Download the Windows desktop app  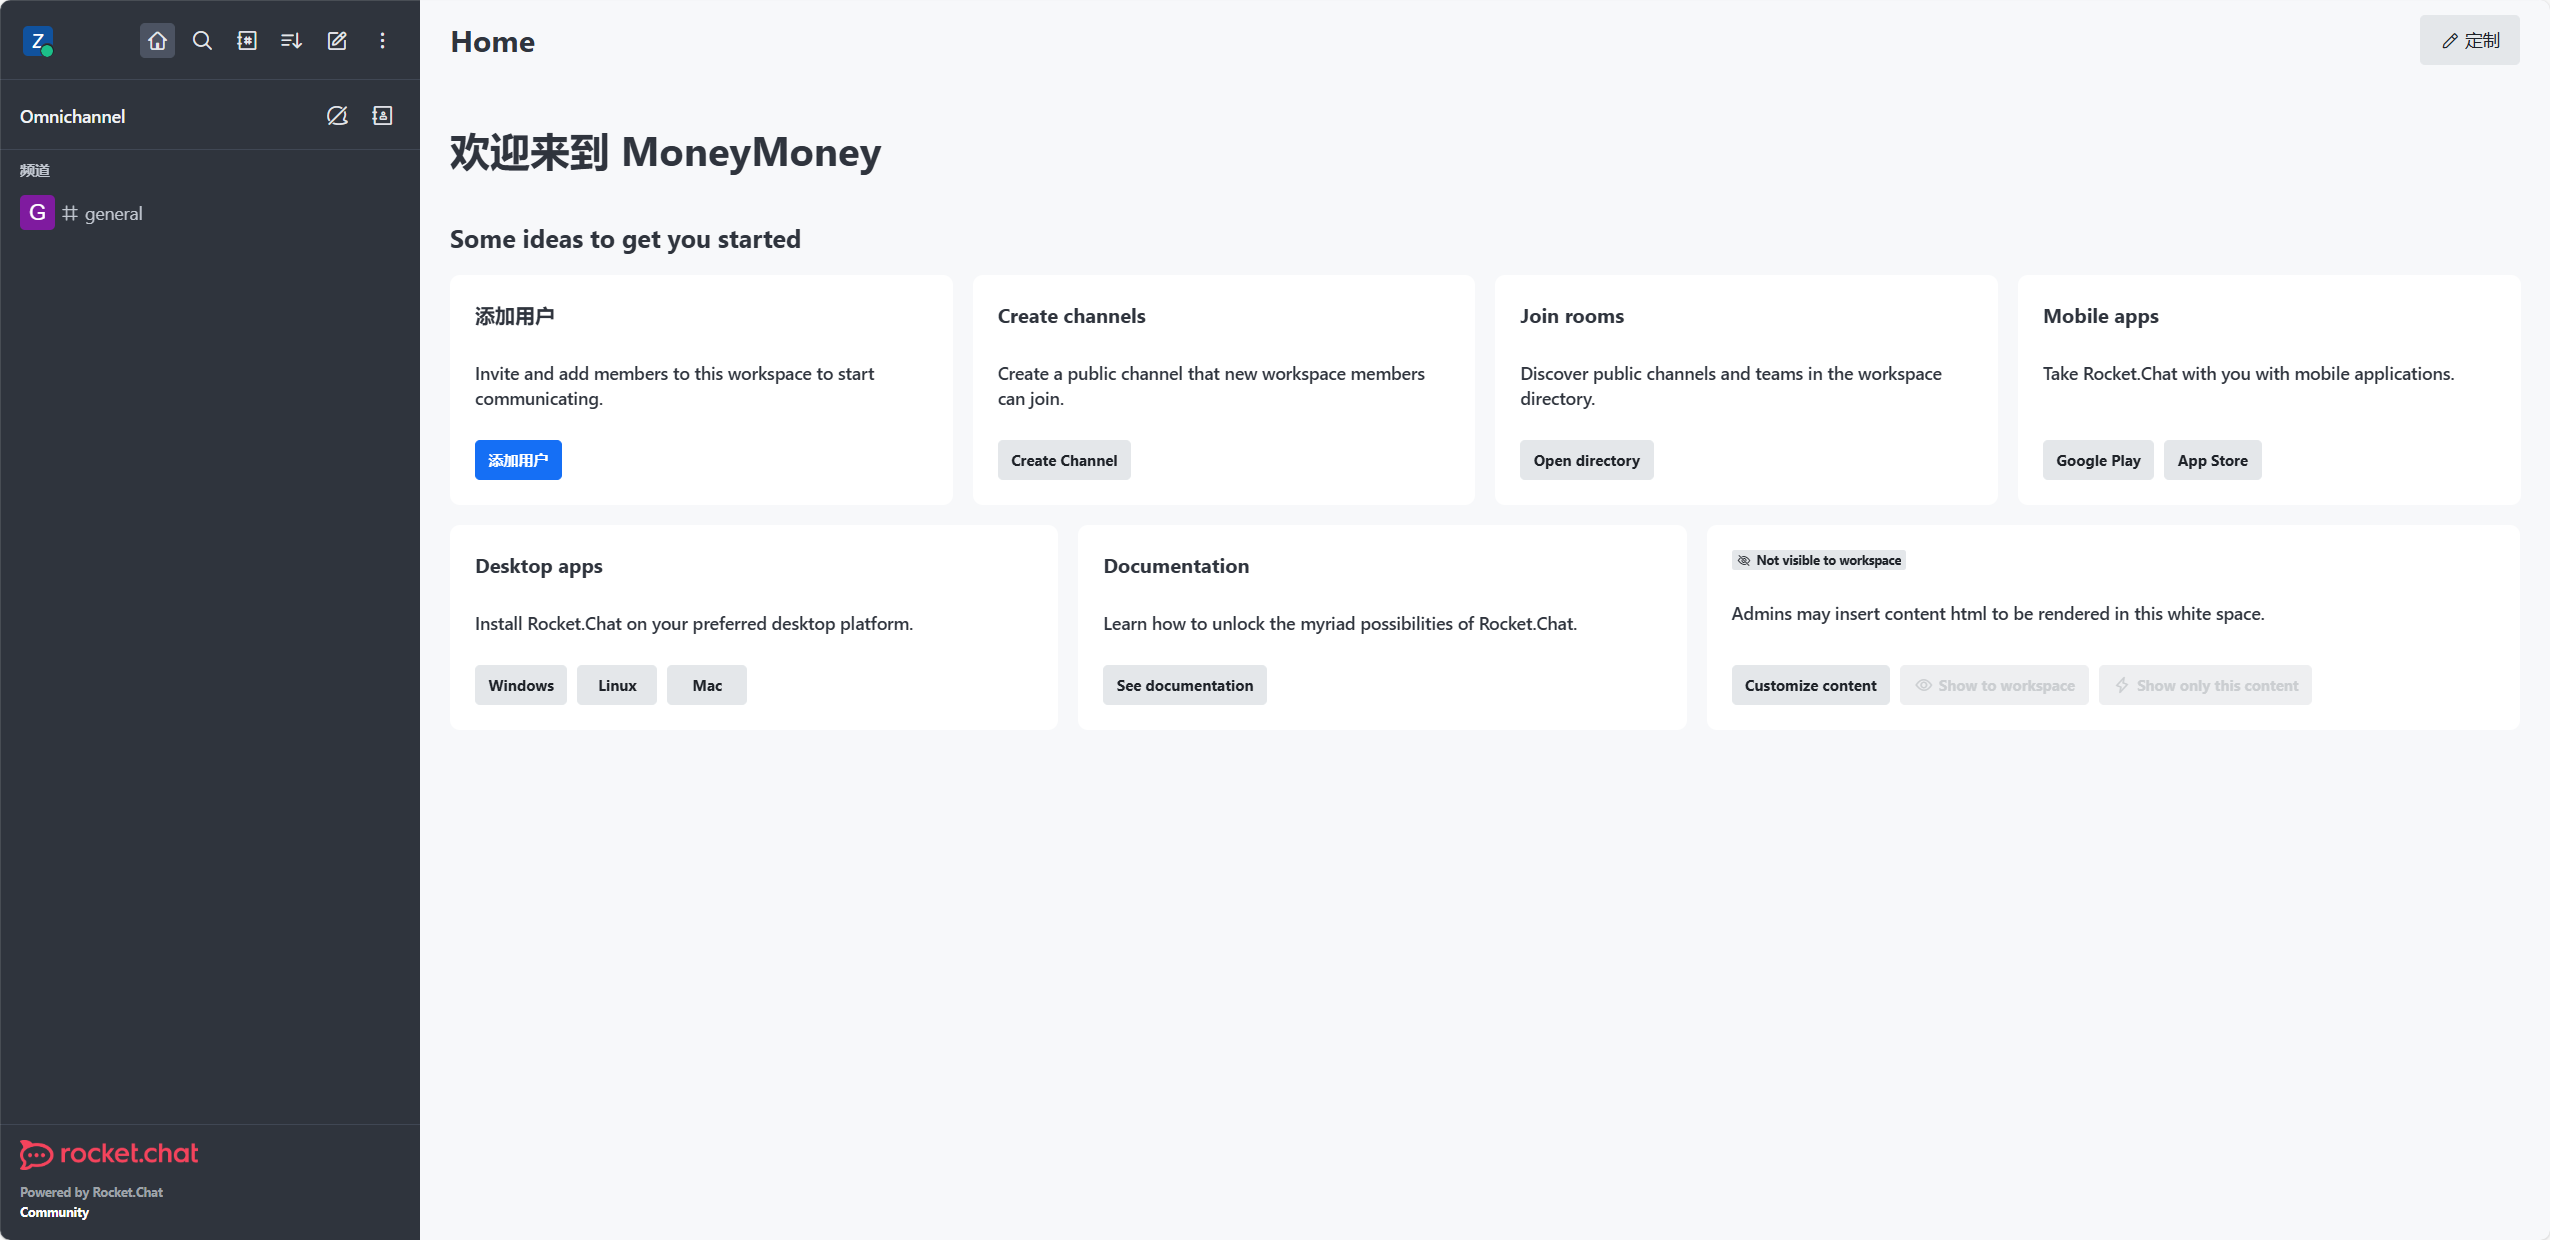[x=521, y=685]
